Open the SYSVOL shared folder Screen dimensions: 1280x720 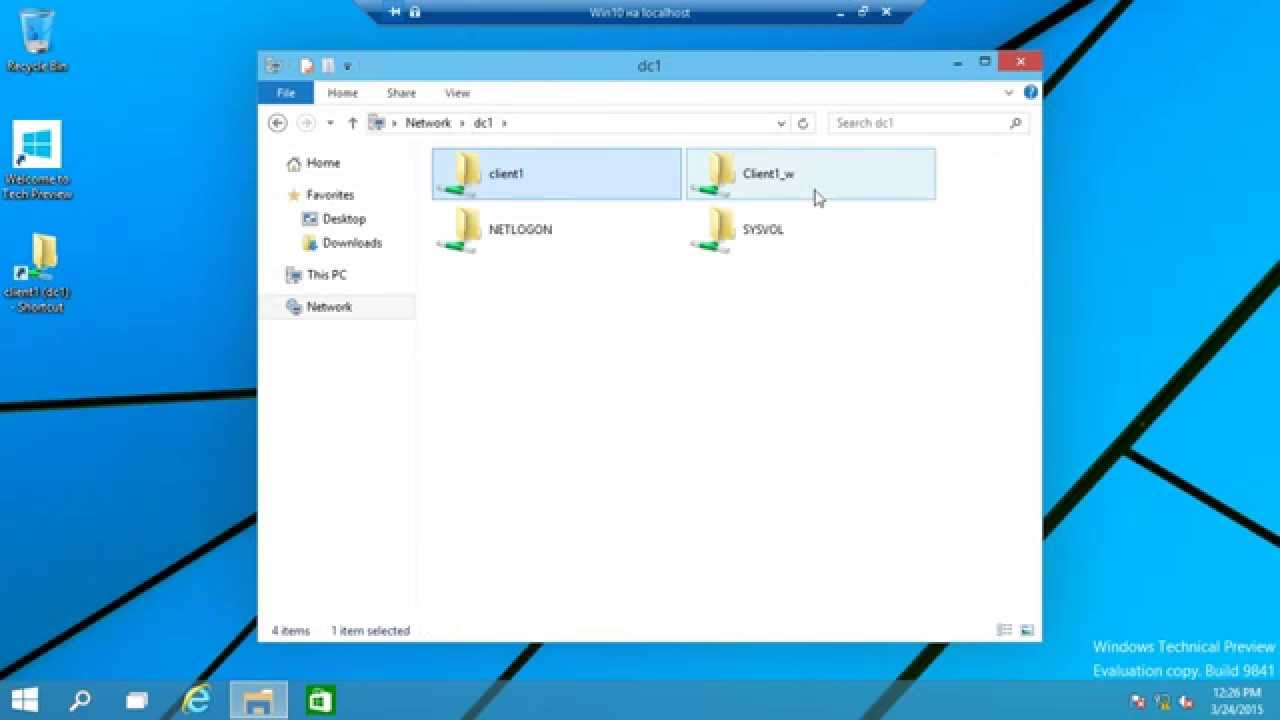811,230
